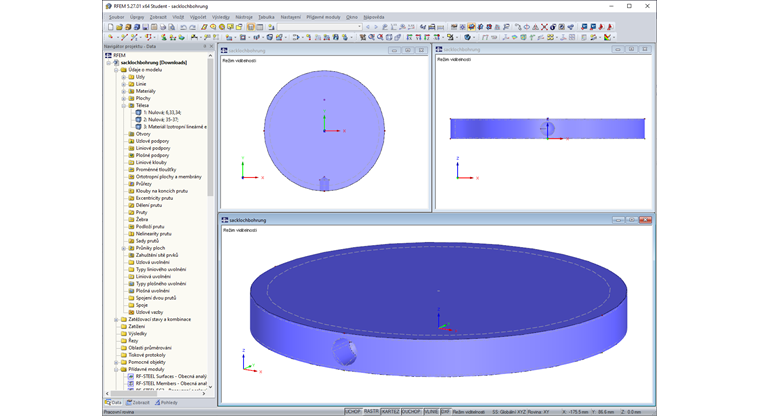This screenshot has height=416, width=760.
Task: Click the highlighted view mode icon
Action: pos(471,27)
